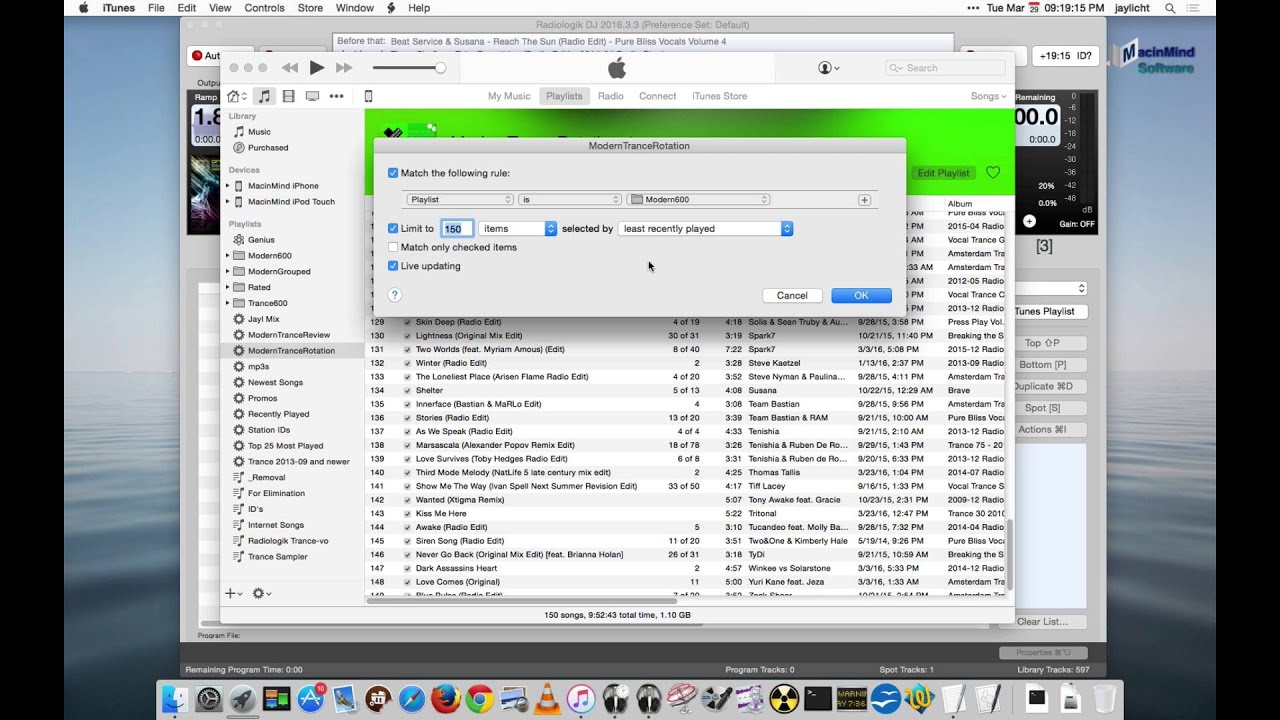The image size is (1280, 720).
Task: Open the sidebar gear actions menu
Action: (x=261, y=593)
